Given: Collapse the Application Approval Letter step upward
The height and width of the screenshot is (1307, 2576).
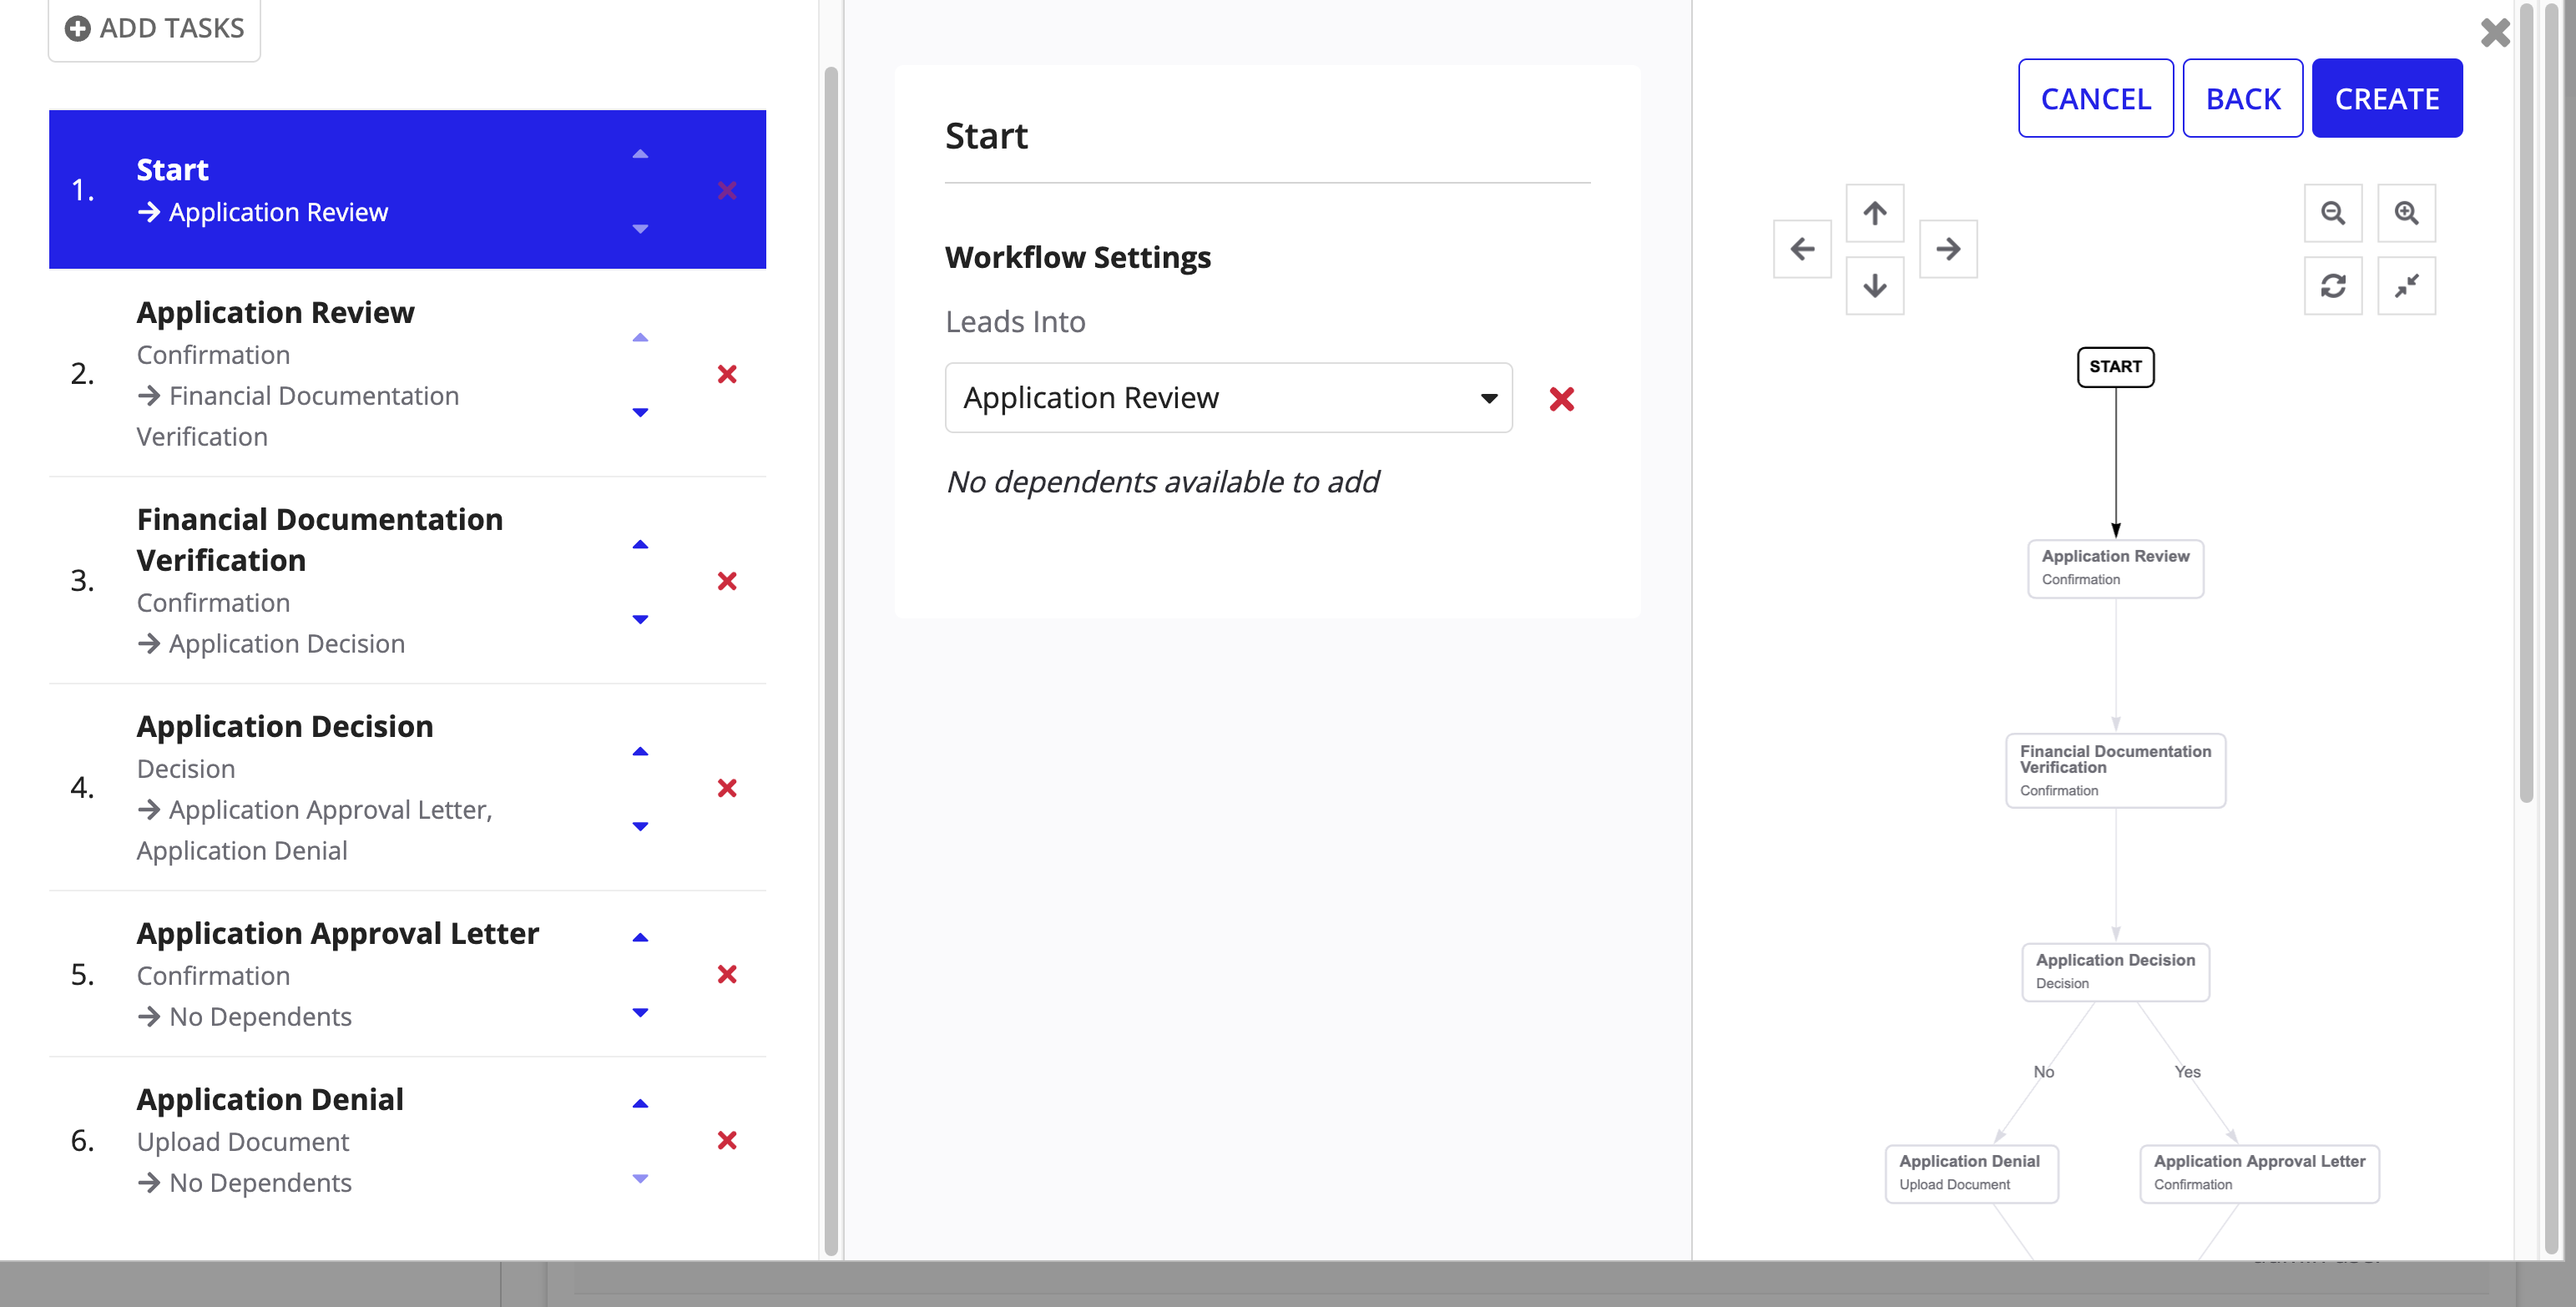Looking at the screenshot, I should pos(640,937).
